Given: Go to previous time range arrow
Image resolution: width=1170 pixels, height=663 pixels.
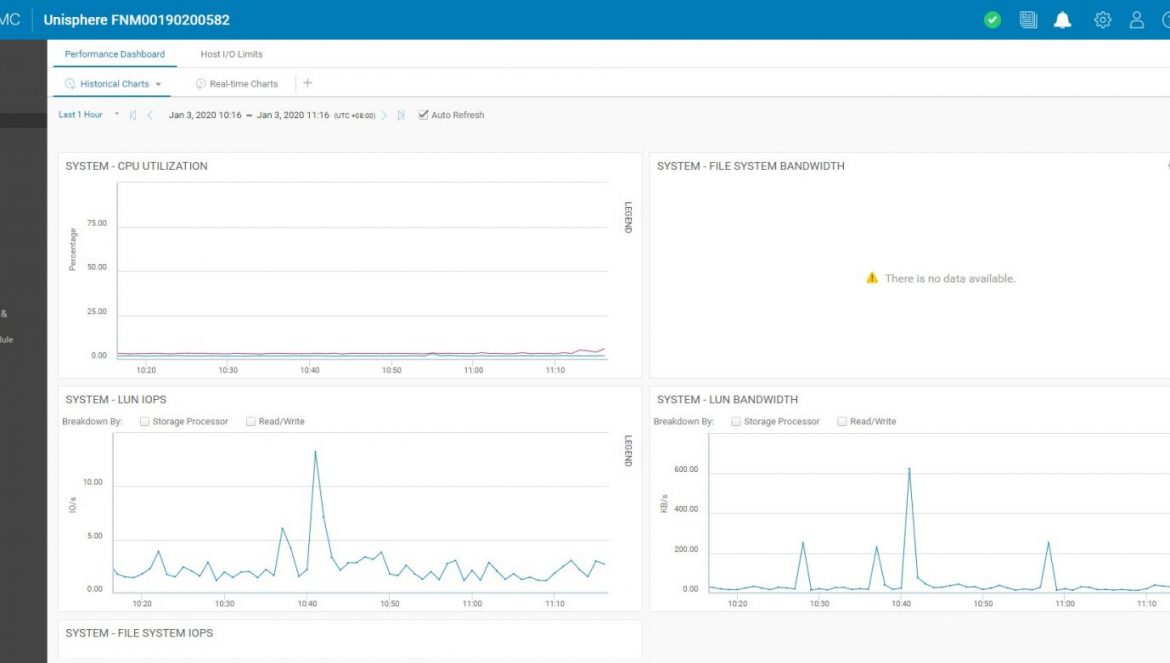Looking at the screenshot, I should pyautogui.click(x=150, y=115).
